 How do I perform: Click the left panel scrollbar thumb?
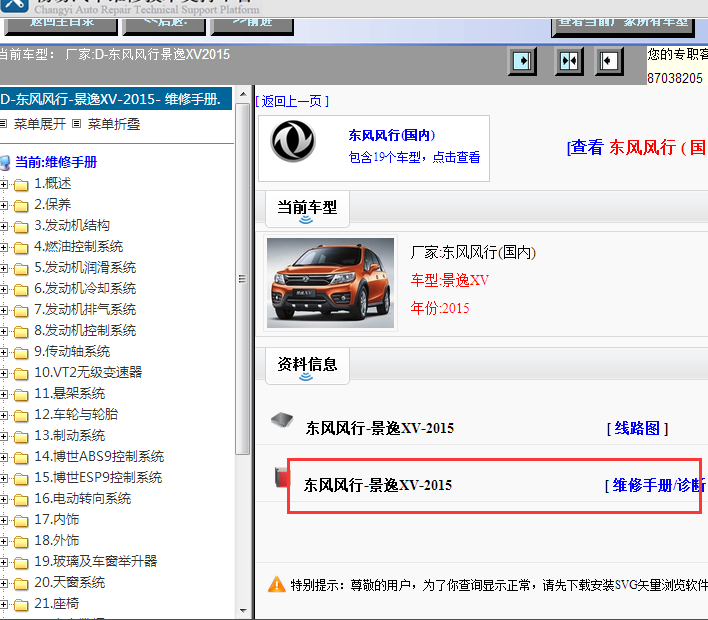[x=243, y=279]
